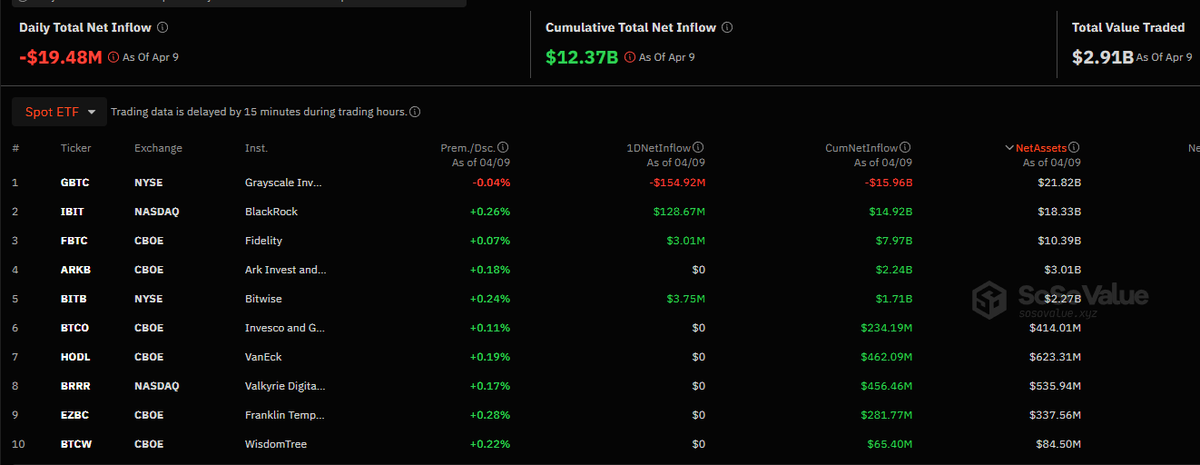
Task: Click GBTC cumulative inflow -$15.96B
Action: click(x=887, y=183)
